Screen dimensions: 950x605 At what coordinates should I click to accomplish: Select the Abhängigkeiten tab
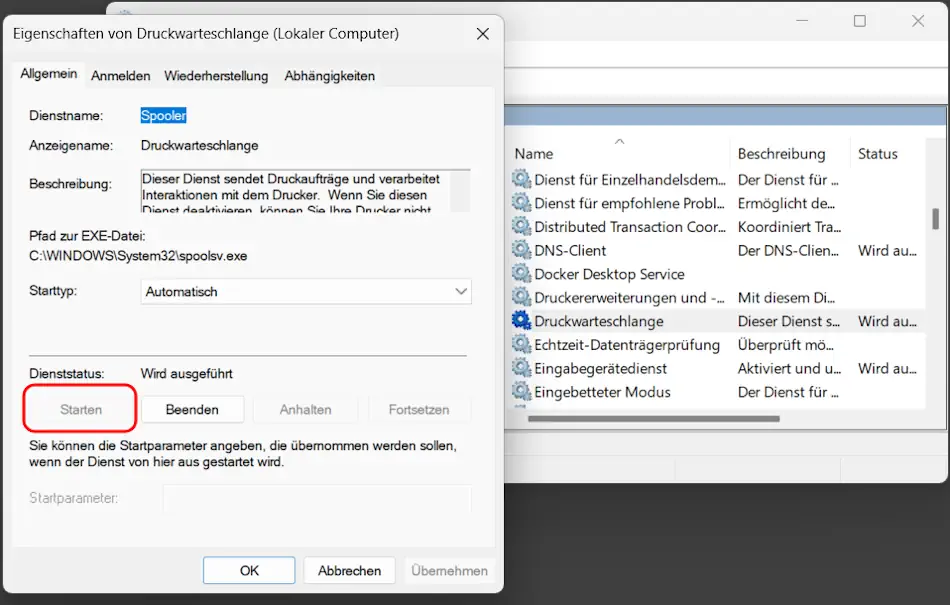(x=329, y=76)
